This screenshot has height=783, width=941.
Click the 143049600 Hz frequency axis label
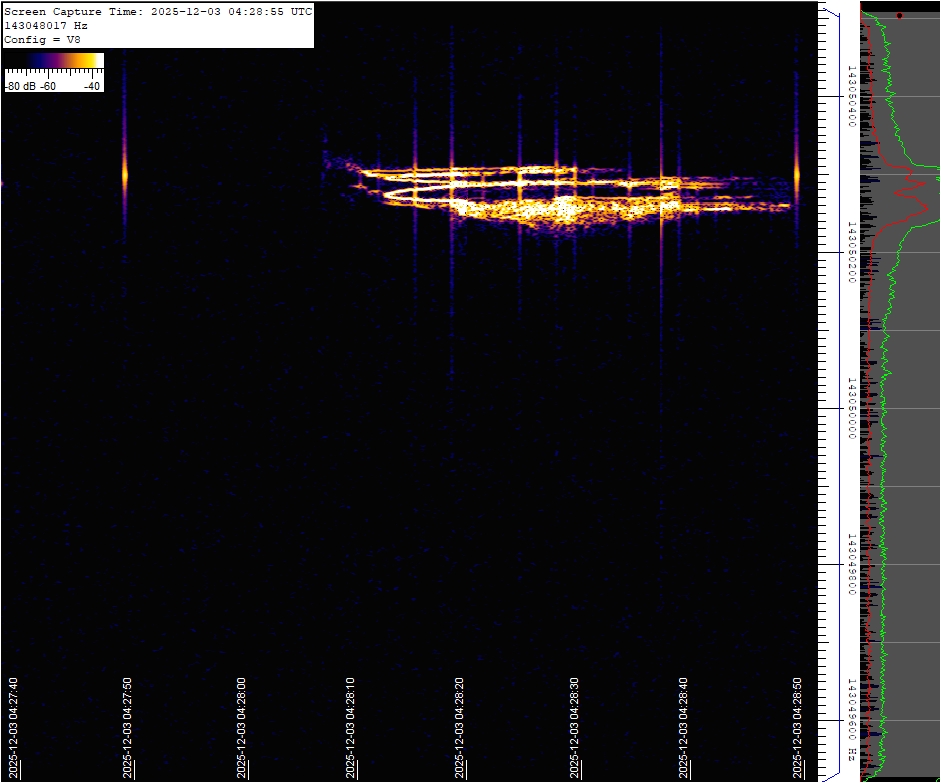[x=851, y=718]
